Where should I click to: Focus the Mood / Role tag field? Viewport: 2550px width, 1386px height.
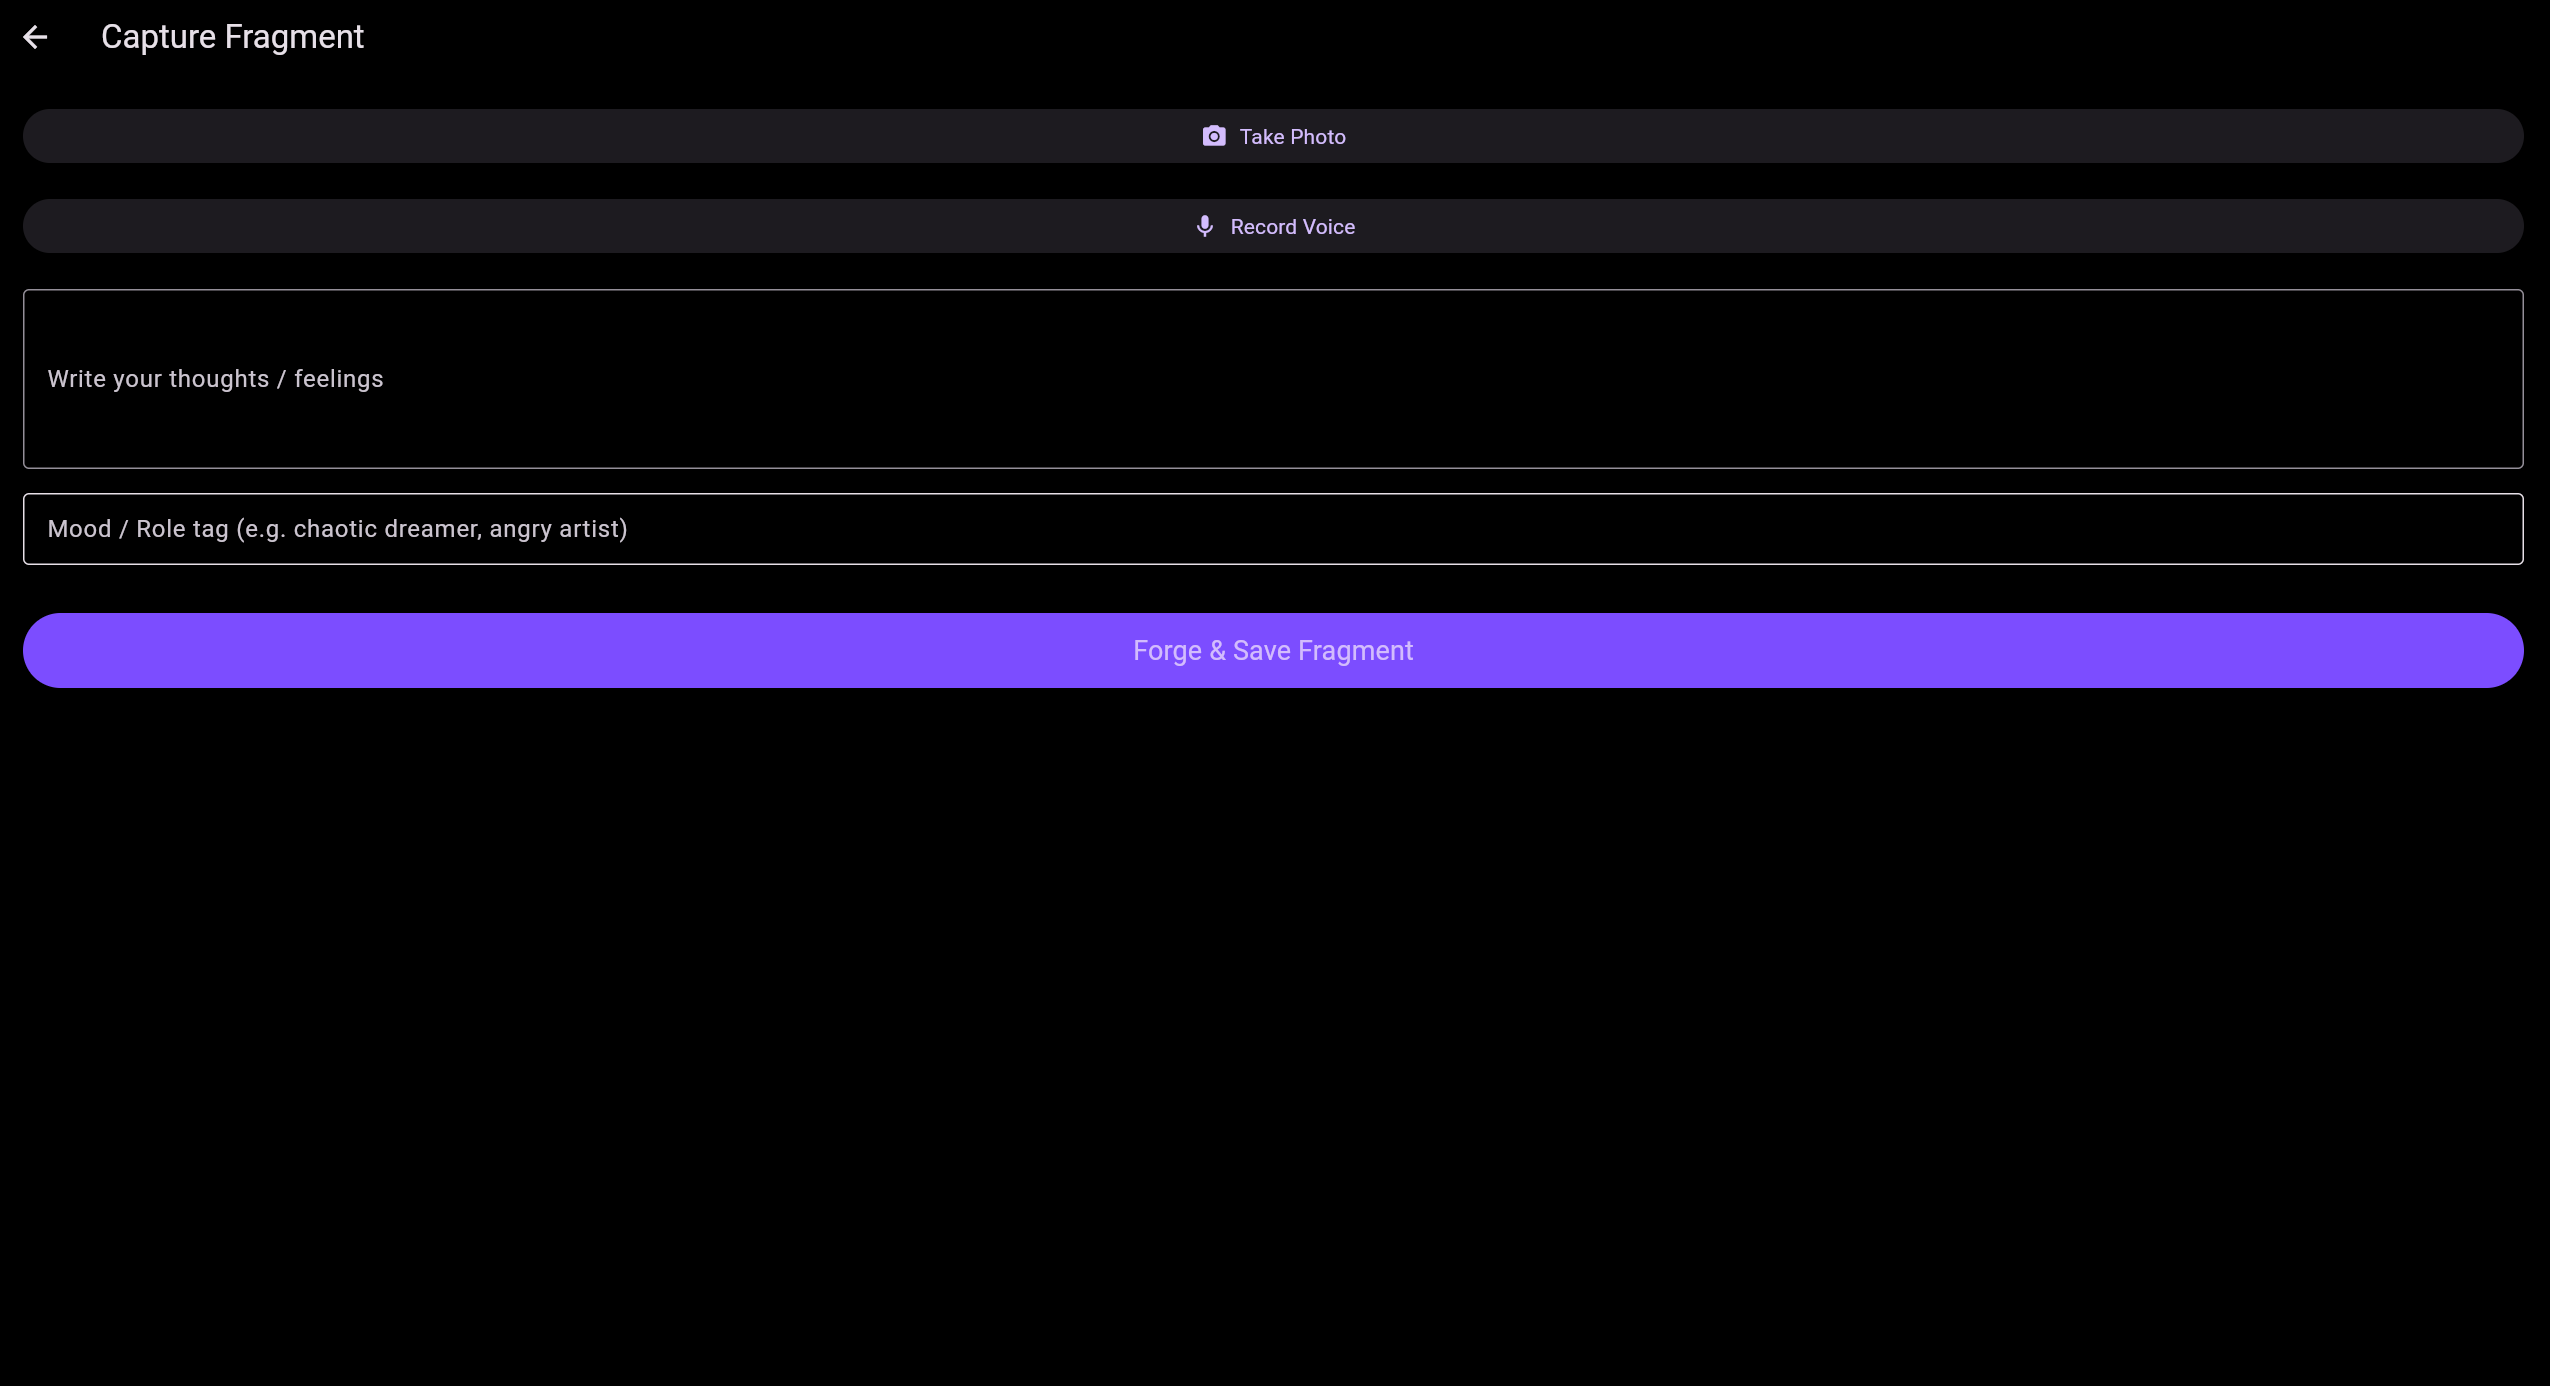click(1272, 529)
